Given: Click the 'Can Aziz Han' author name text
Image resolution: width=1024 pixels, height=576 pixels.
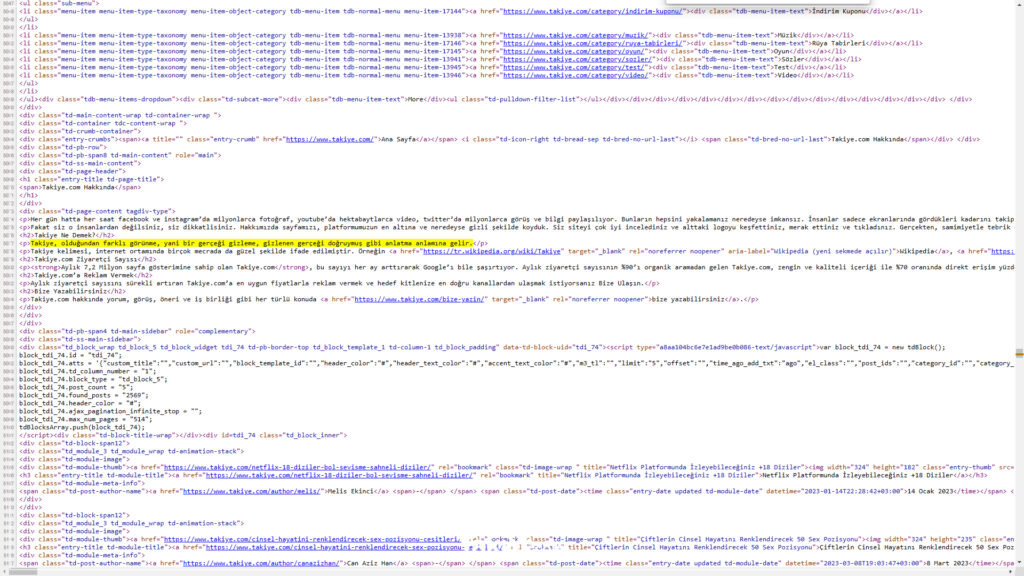Looking at the screenshot, I should tap(370, 563).
